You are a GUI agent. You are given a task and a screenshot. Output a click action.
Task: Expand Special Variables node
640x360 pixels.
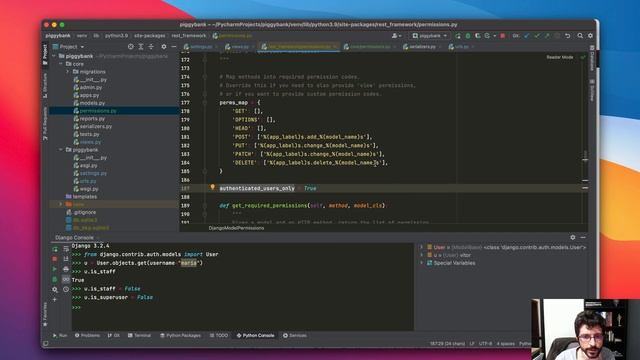[x=422, y=263]
